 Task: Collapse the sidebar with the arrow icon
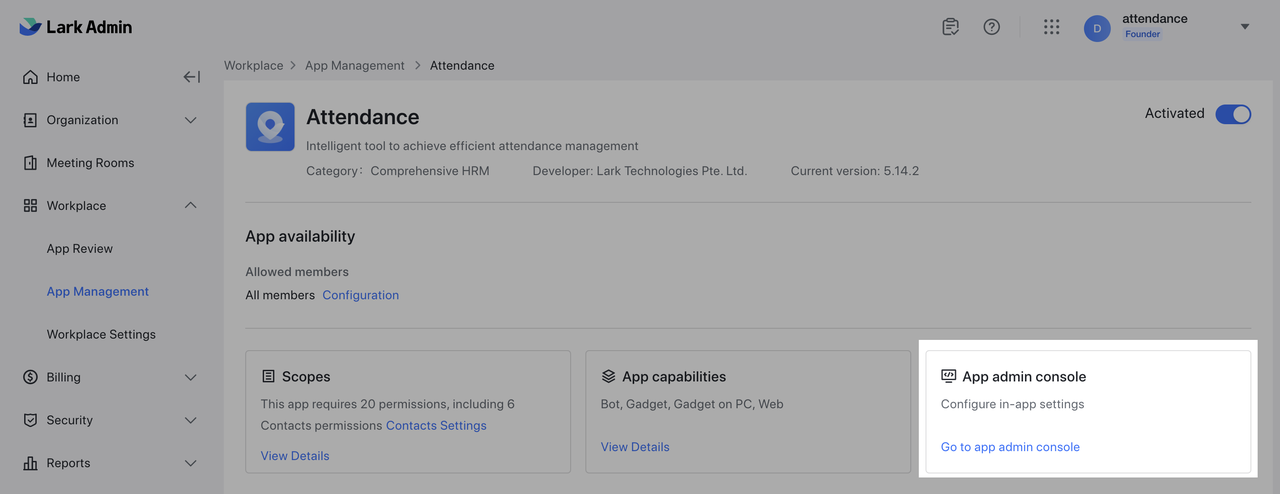191,77
